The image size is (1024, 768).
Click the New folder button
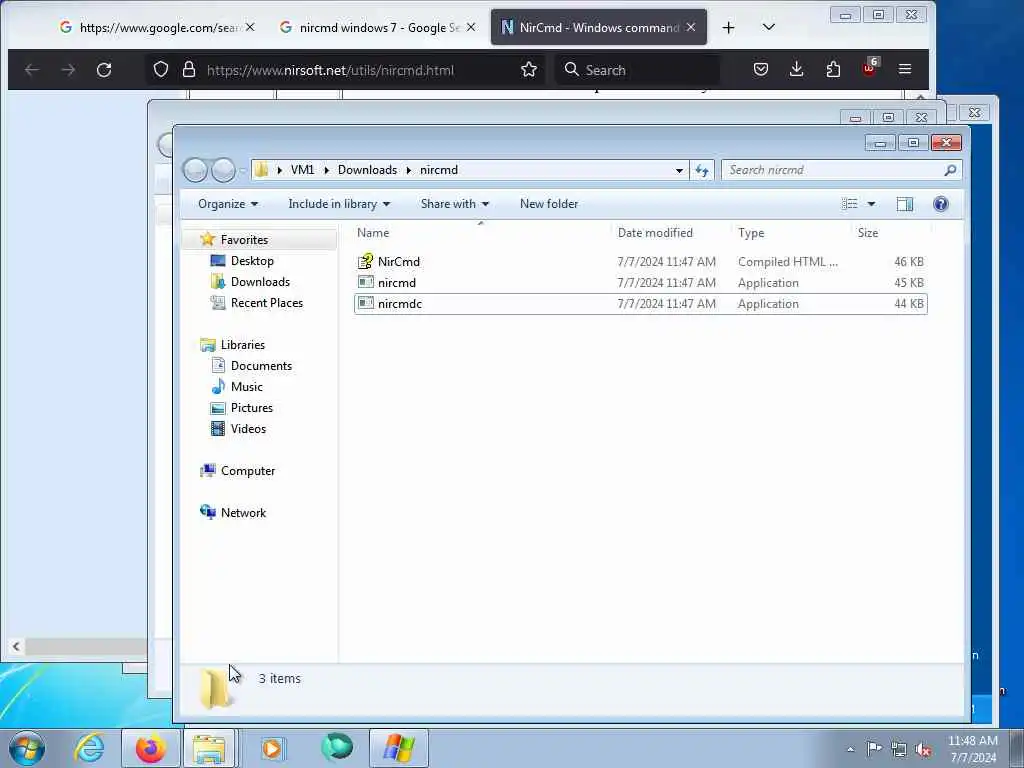pos(549,204)
